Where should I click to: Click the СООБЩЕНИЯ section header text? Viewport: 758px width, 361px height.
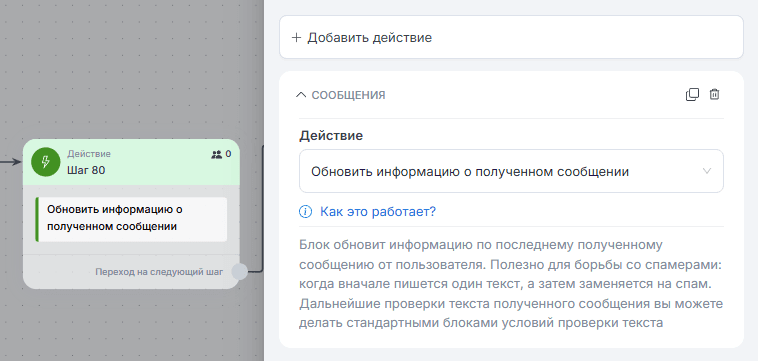click(348, 95)
